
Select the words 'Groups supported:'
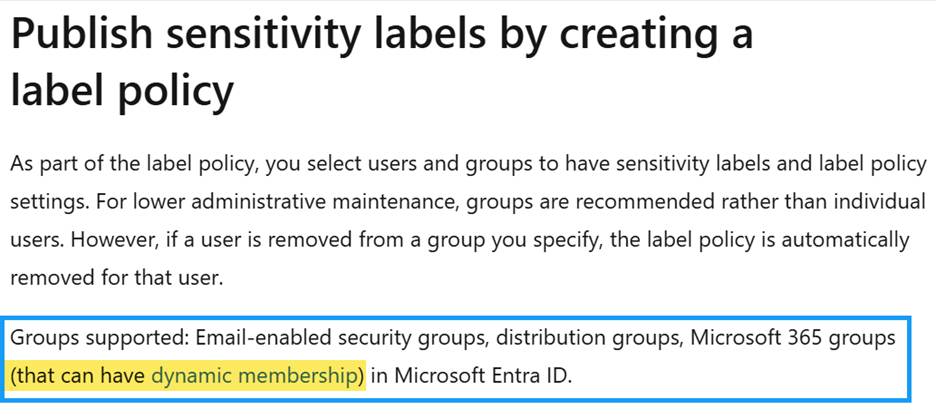tap(98, 338)
